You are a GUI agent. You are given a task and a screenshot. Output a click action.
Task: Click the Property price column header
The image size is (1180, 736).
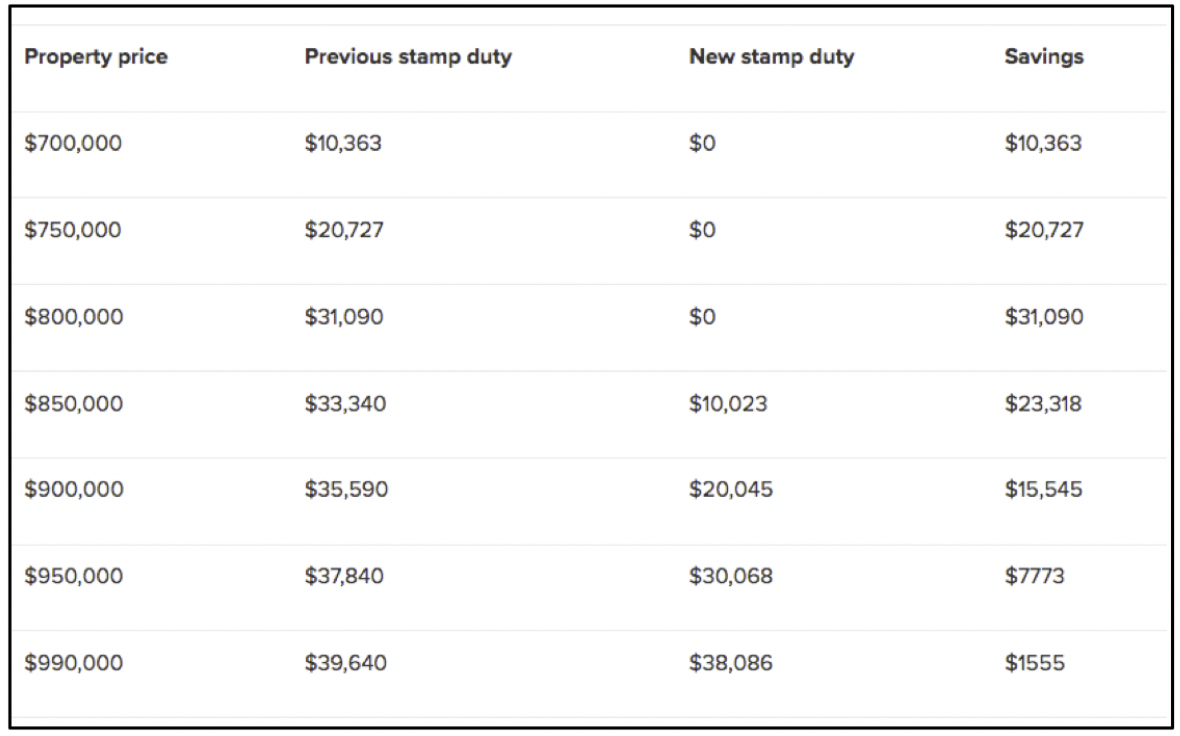click(x=96, y=57)
